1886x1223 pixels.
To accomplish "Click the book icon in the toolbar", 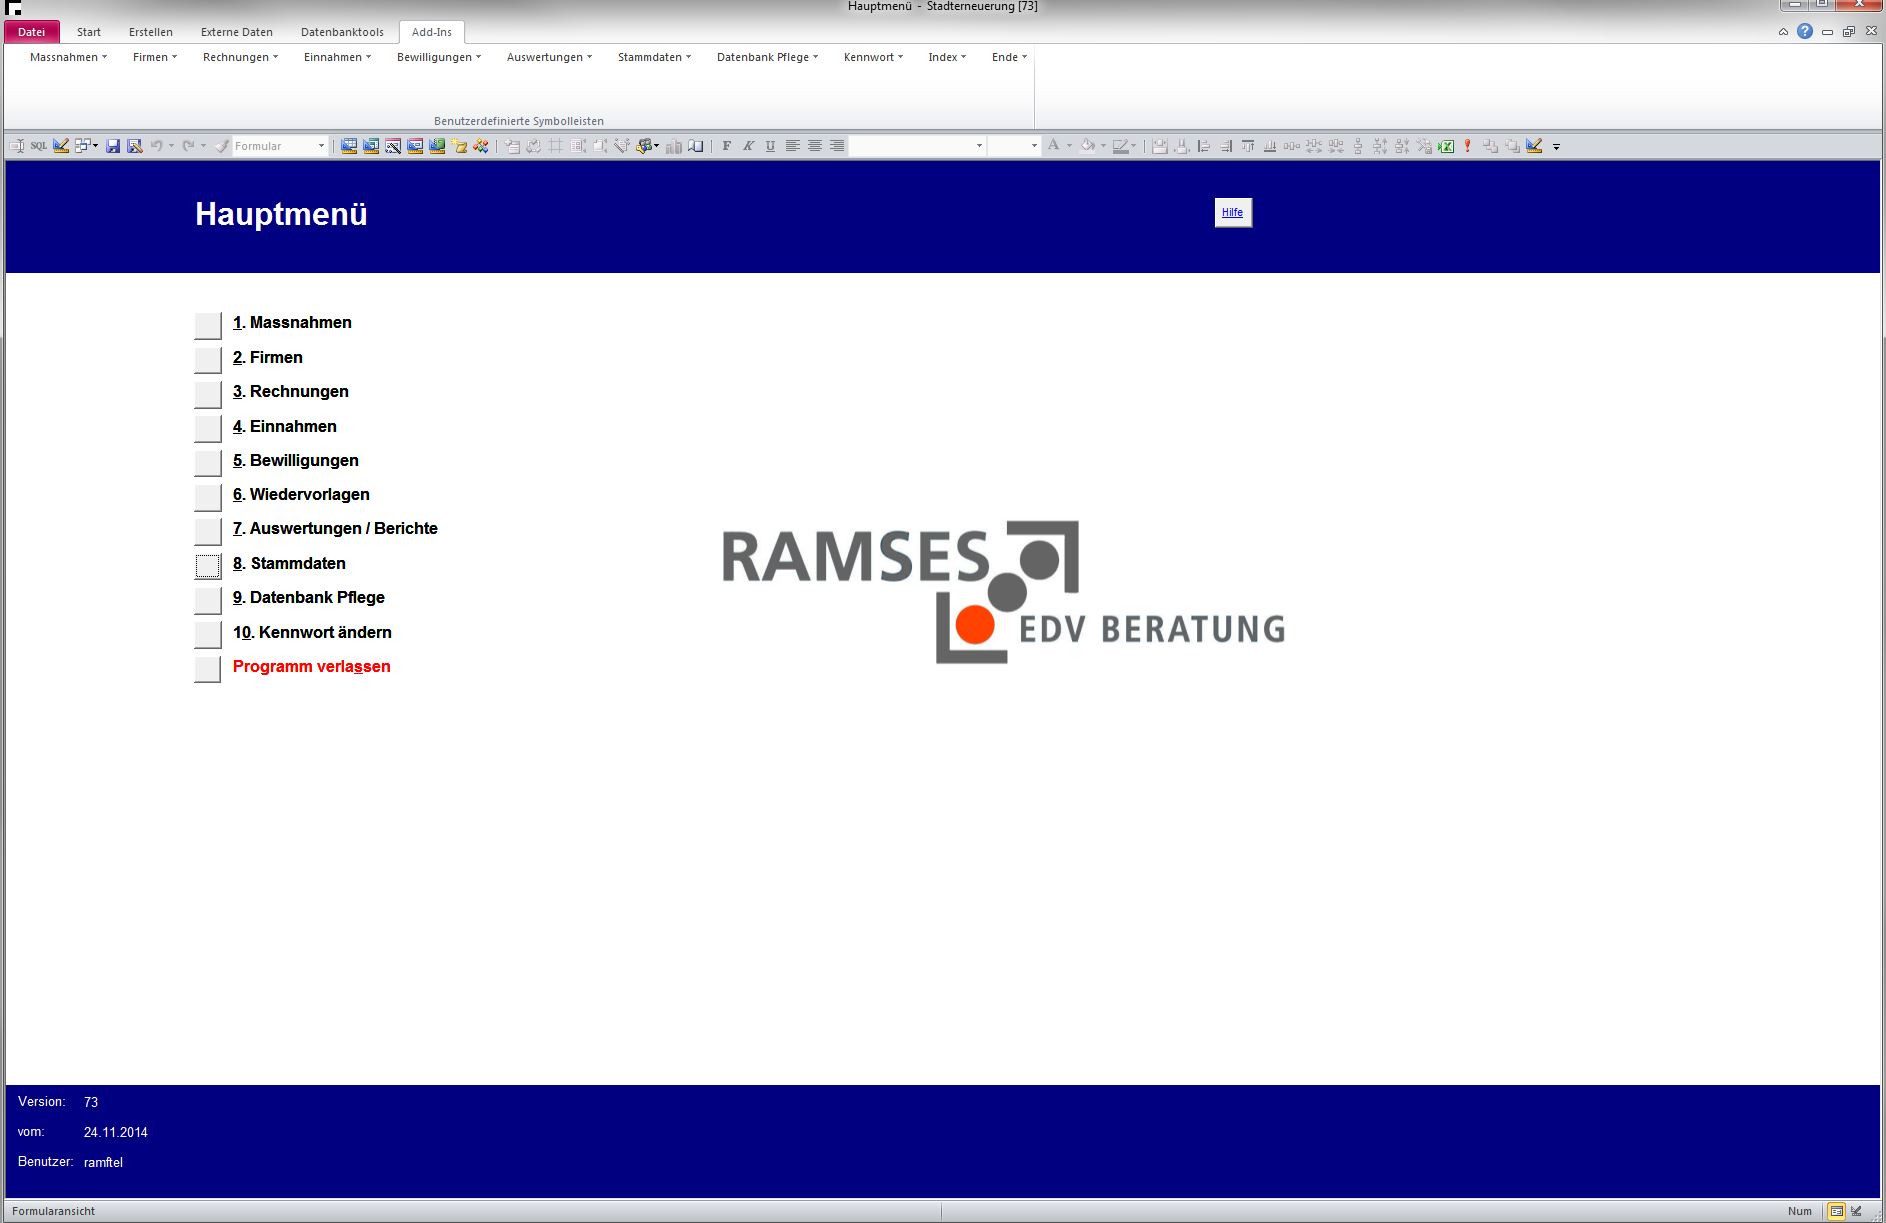I will [x=696, y=146].
